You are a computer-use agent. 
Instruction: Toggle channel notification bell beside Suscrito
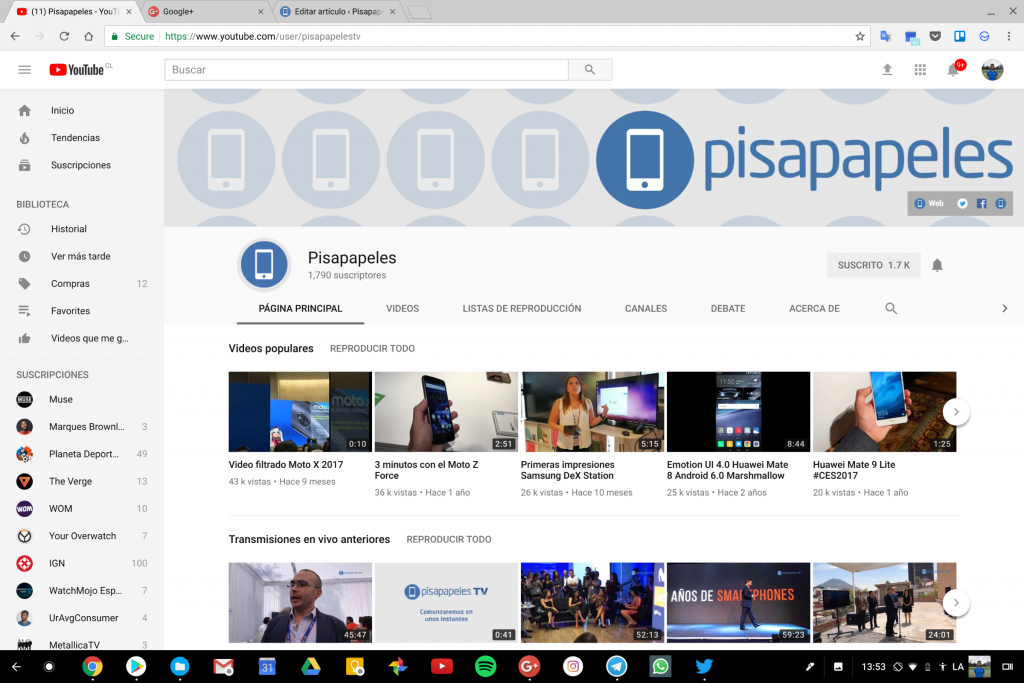click(x=937, y=265)
